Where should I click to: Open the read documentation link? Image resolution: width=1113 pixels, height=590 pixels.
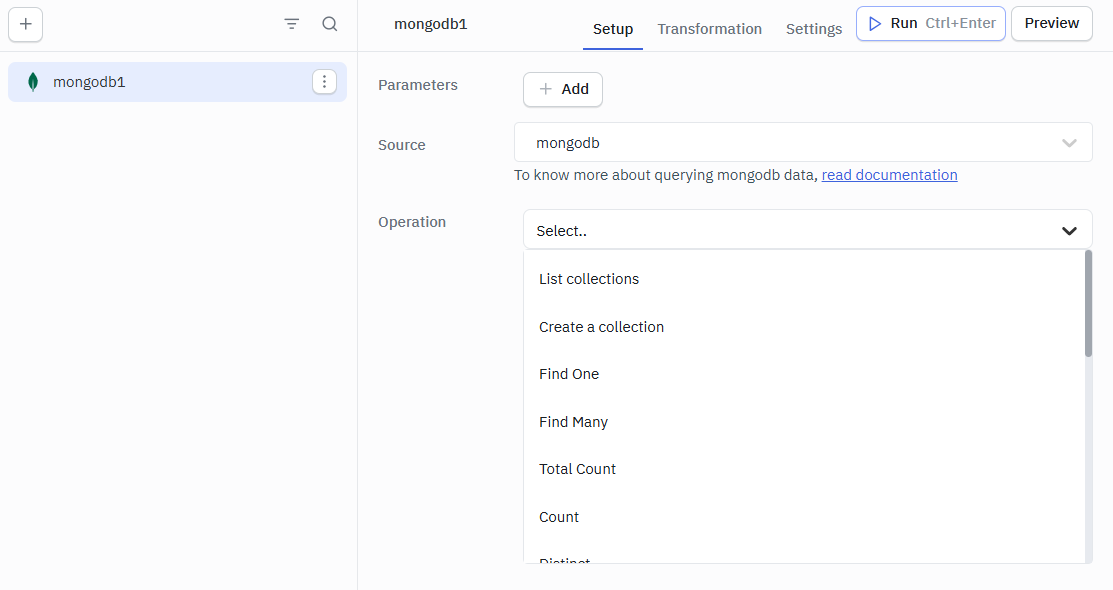(889, 174)
